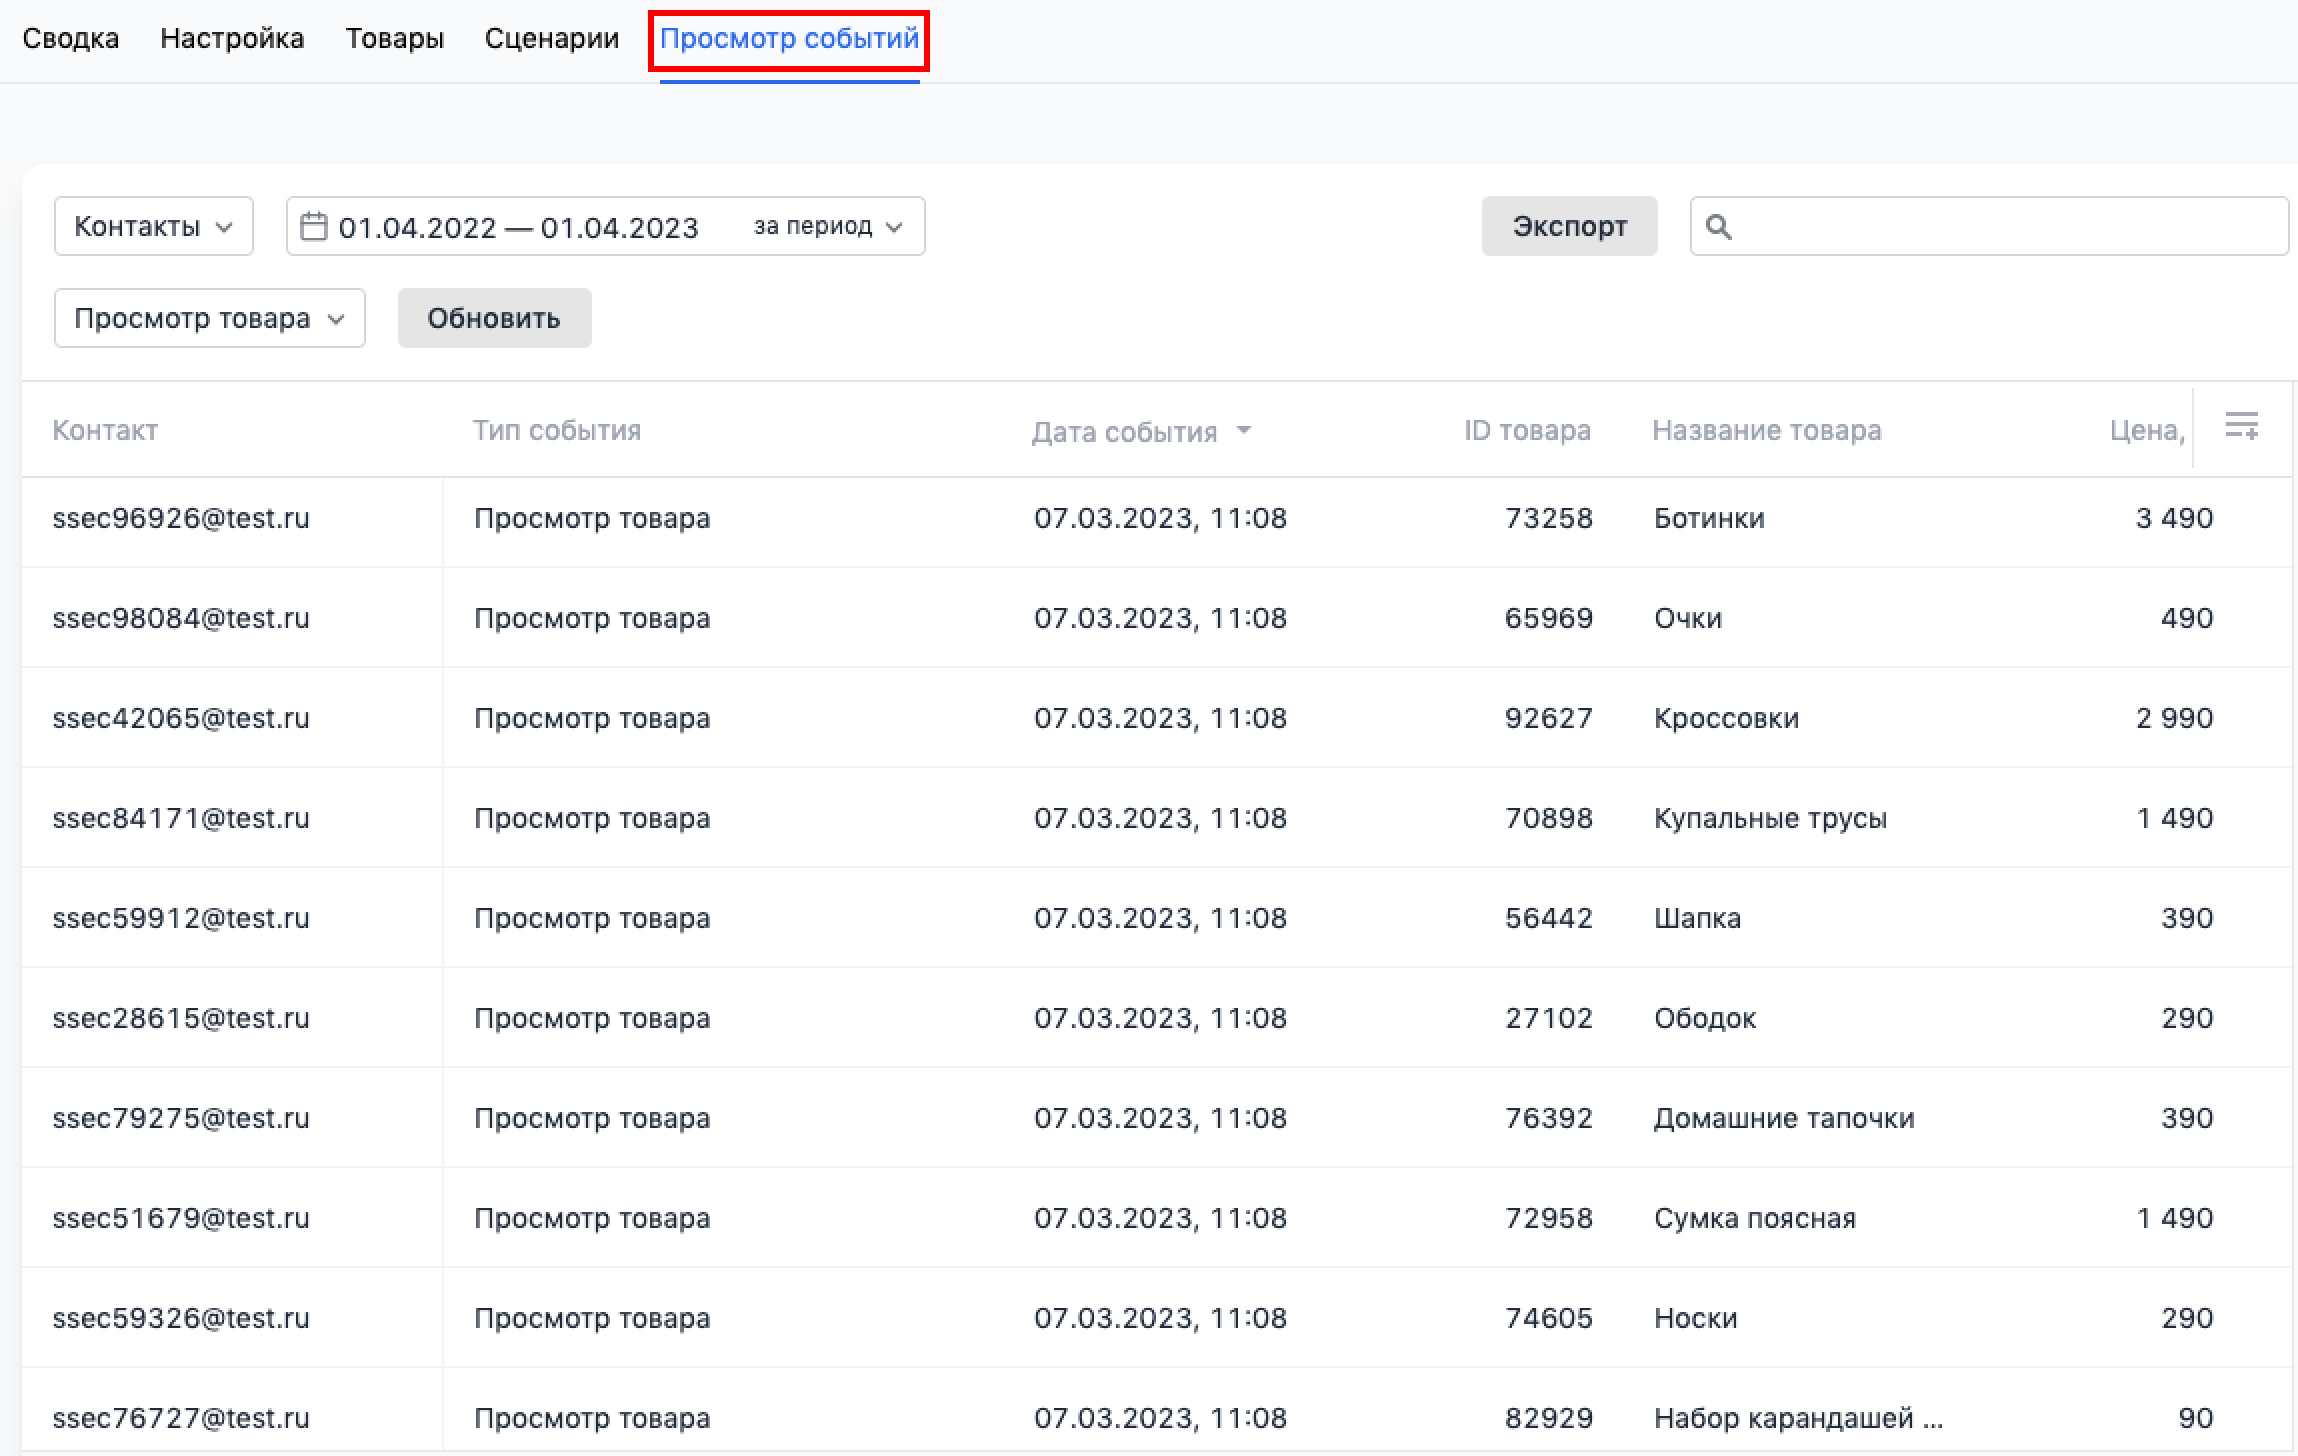Select the Сценарии tab
The width and height of the screenshot is (2298, 1456).
552,39
